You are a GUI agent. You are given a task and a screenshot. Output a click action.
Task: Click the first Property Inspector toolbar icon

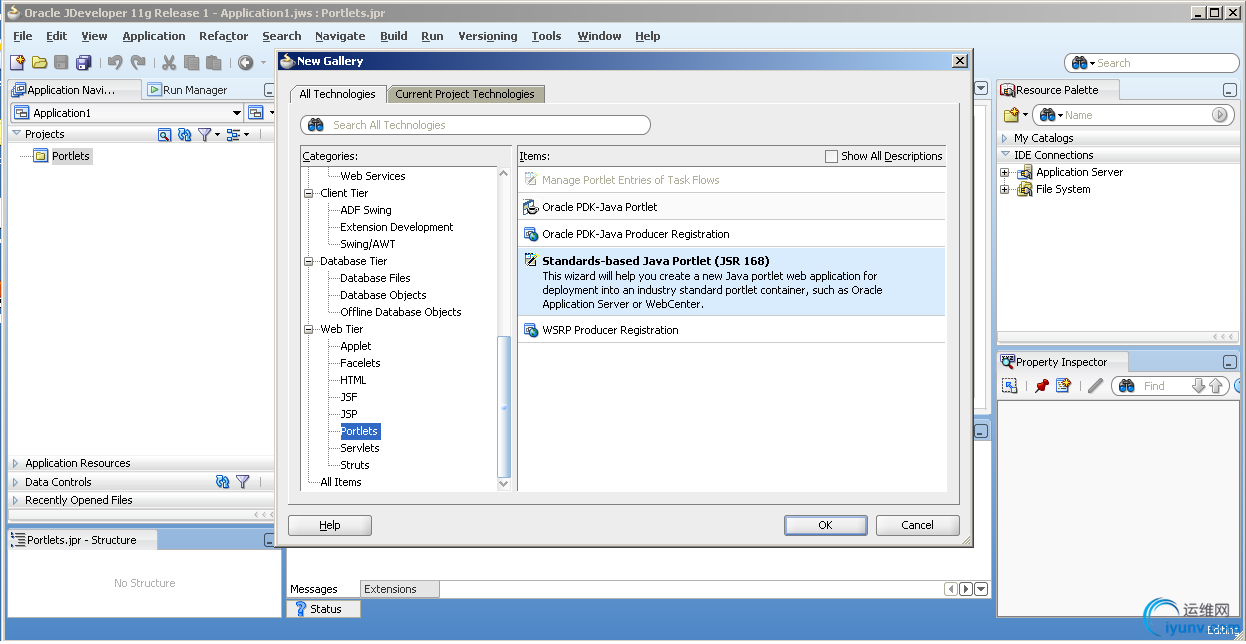pyautogui.click(x=1010, y=385)
